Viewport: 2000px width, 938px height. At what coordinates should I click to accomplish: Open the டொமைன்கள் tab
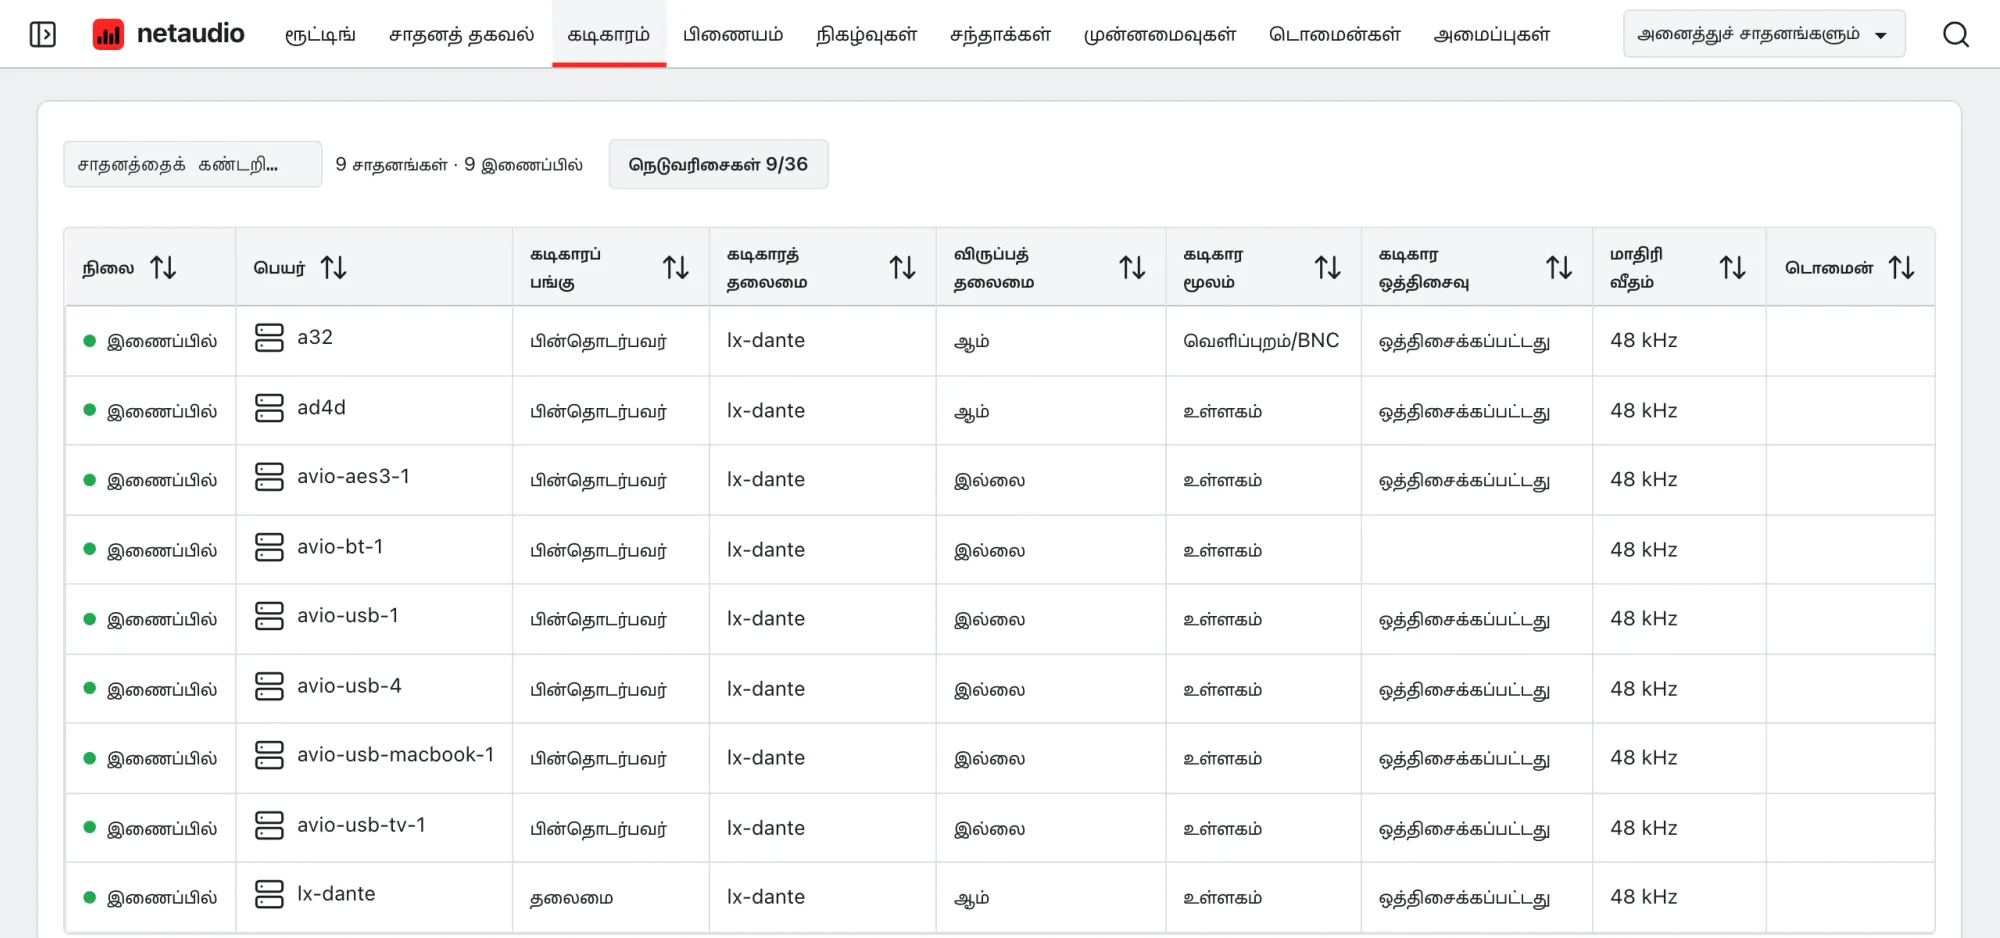1335,34
